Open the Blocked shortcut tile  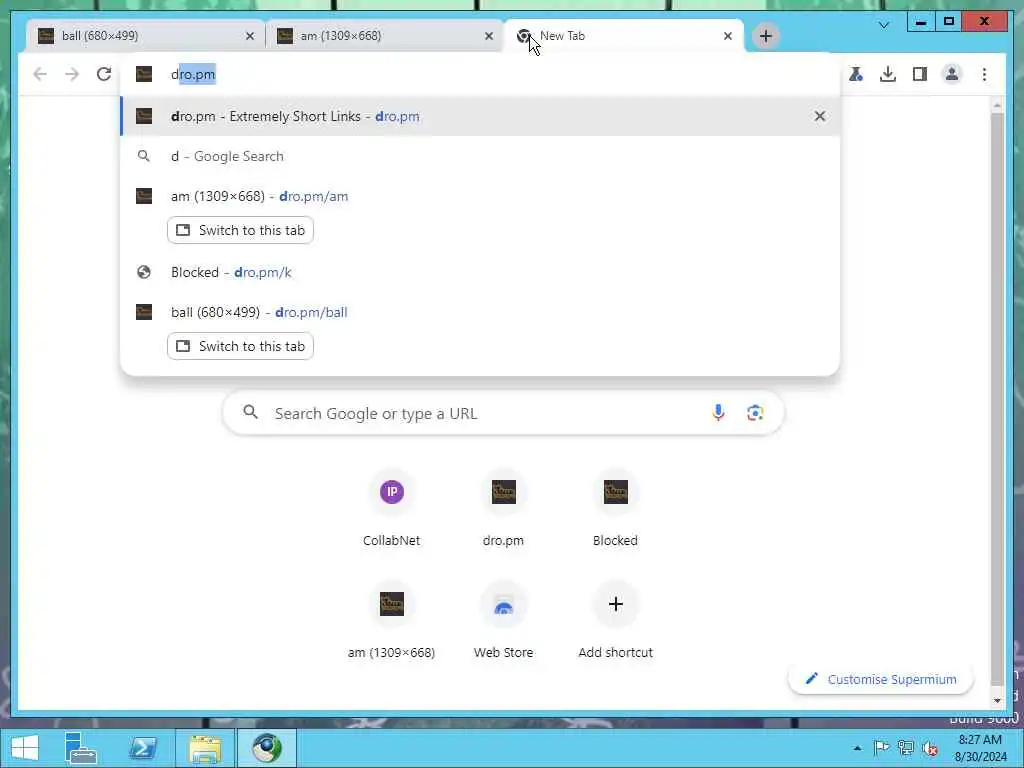pos(615,508)
